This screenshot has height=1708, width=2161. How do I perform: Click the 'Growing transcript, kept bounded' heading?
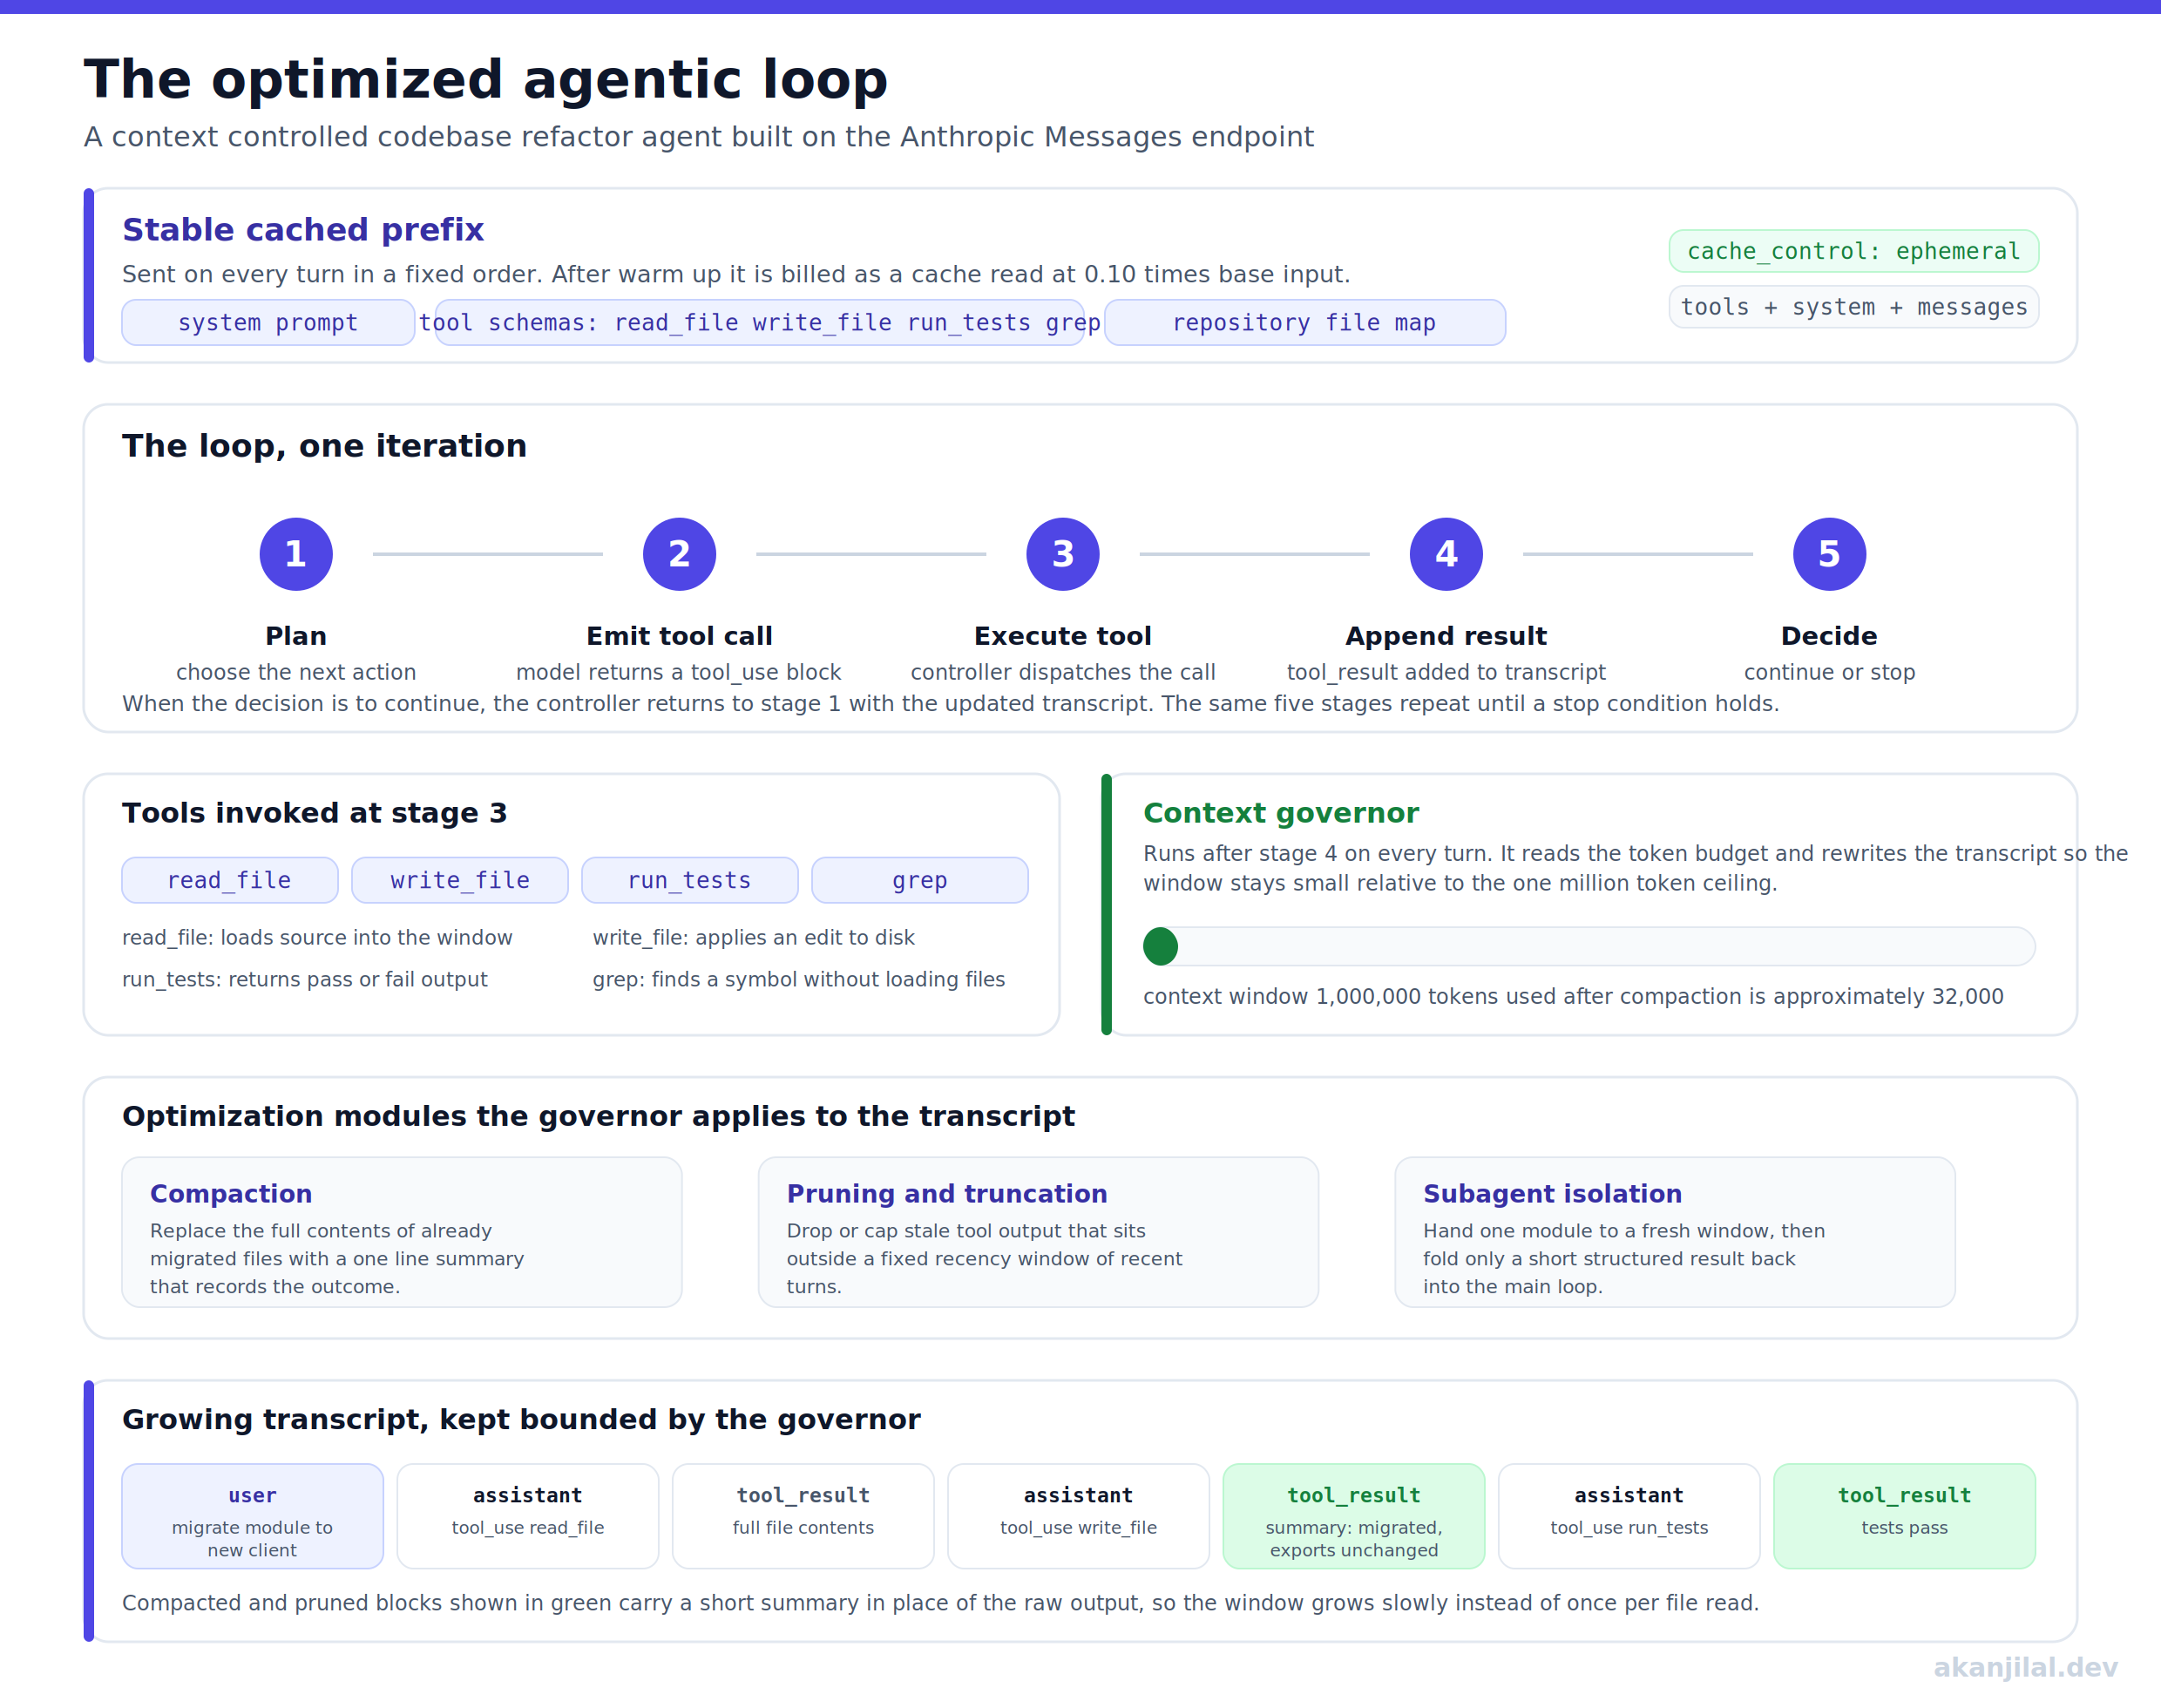click(521, 1419)
